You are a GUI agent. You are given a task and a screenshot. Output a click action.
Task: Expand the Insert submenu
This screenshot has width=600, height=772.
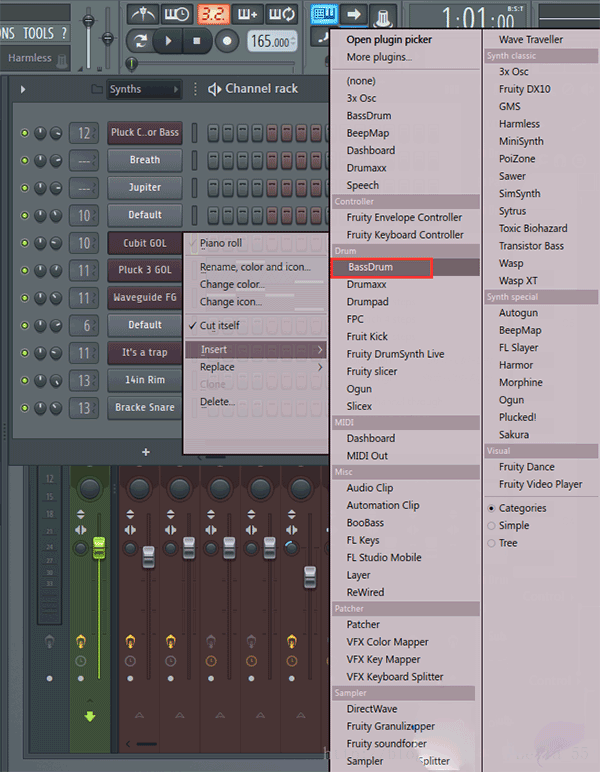pyautogui.click(x=256, y=350)
